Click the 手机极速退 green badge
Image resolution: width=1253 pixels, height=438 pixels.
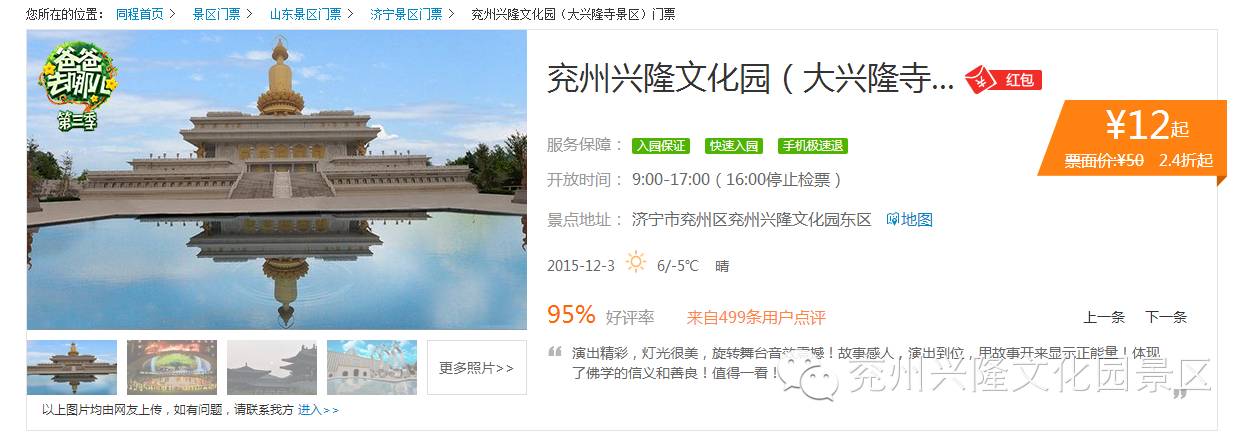pyautogui.click(x=813, y=146)
